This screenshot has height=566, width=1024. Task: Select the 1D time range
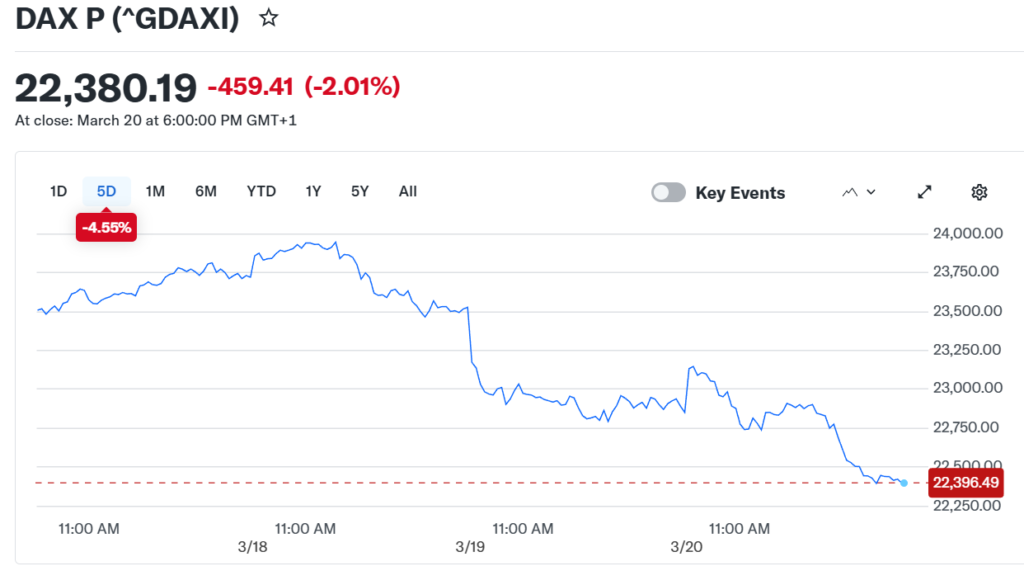coord(58,191)
